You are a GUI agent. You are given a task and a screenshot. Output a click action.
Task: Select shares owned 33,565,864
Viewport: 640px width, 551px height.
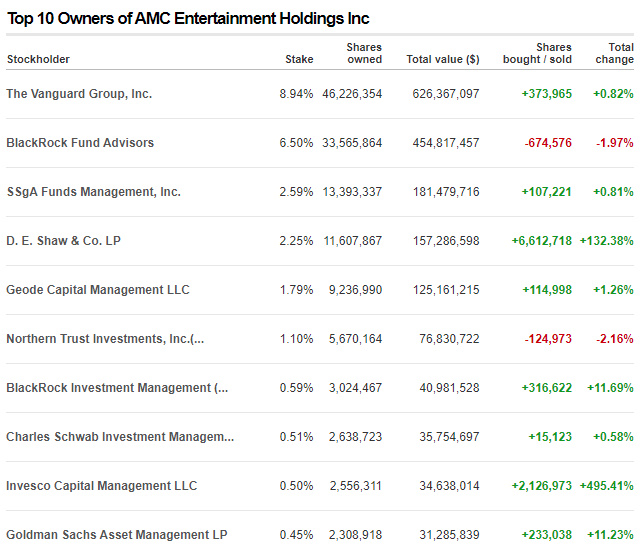coord(352,143)
